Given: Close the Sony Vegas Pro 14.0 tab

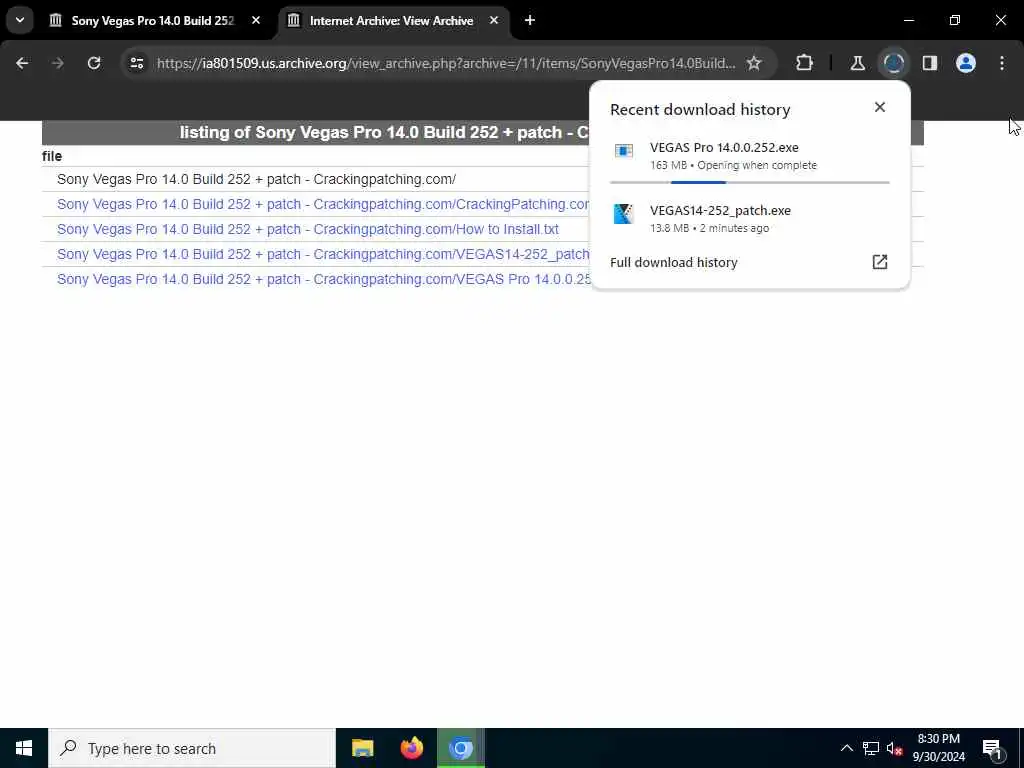Looking at the screenshot, I should [x=256, y=20].
